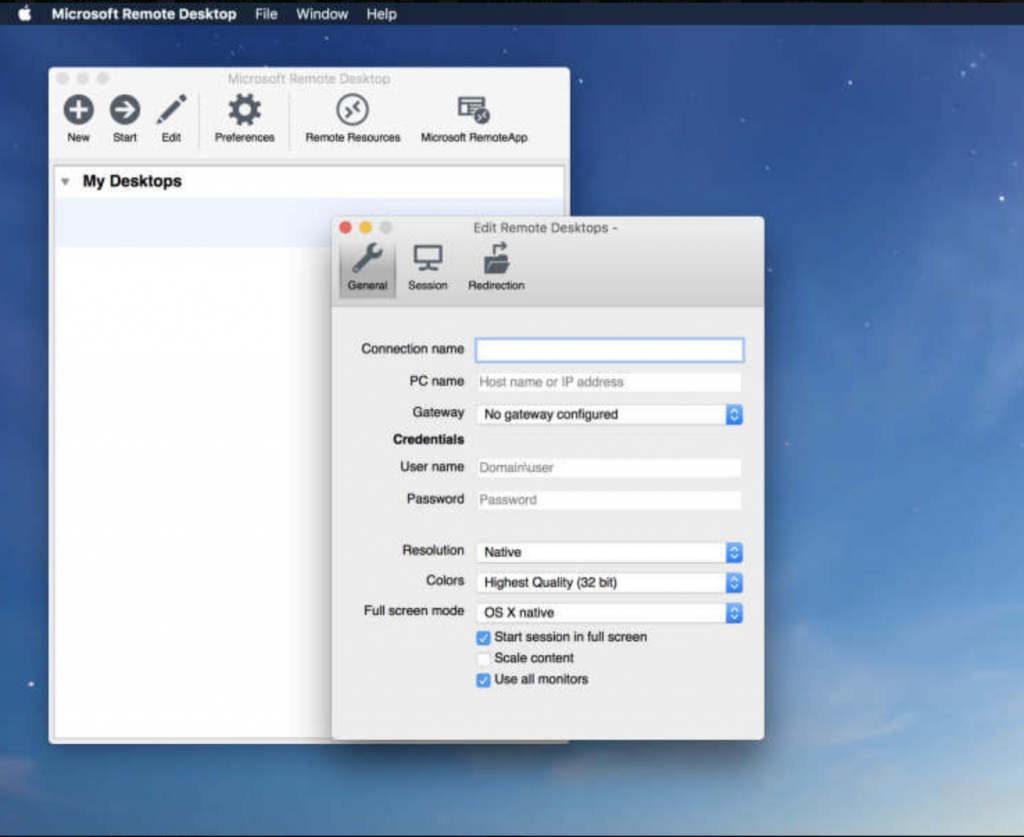Open the Redirection folder icon
The image size is (1024, 837).
[x=496, y=260]
